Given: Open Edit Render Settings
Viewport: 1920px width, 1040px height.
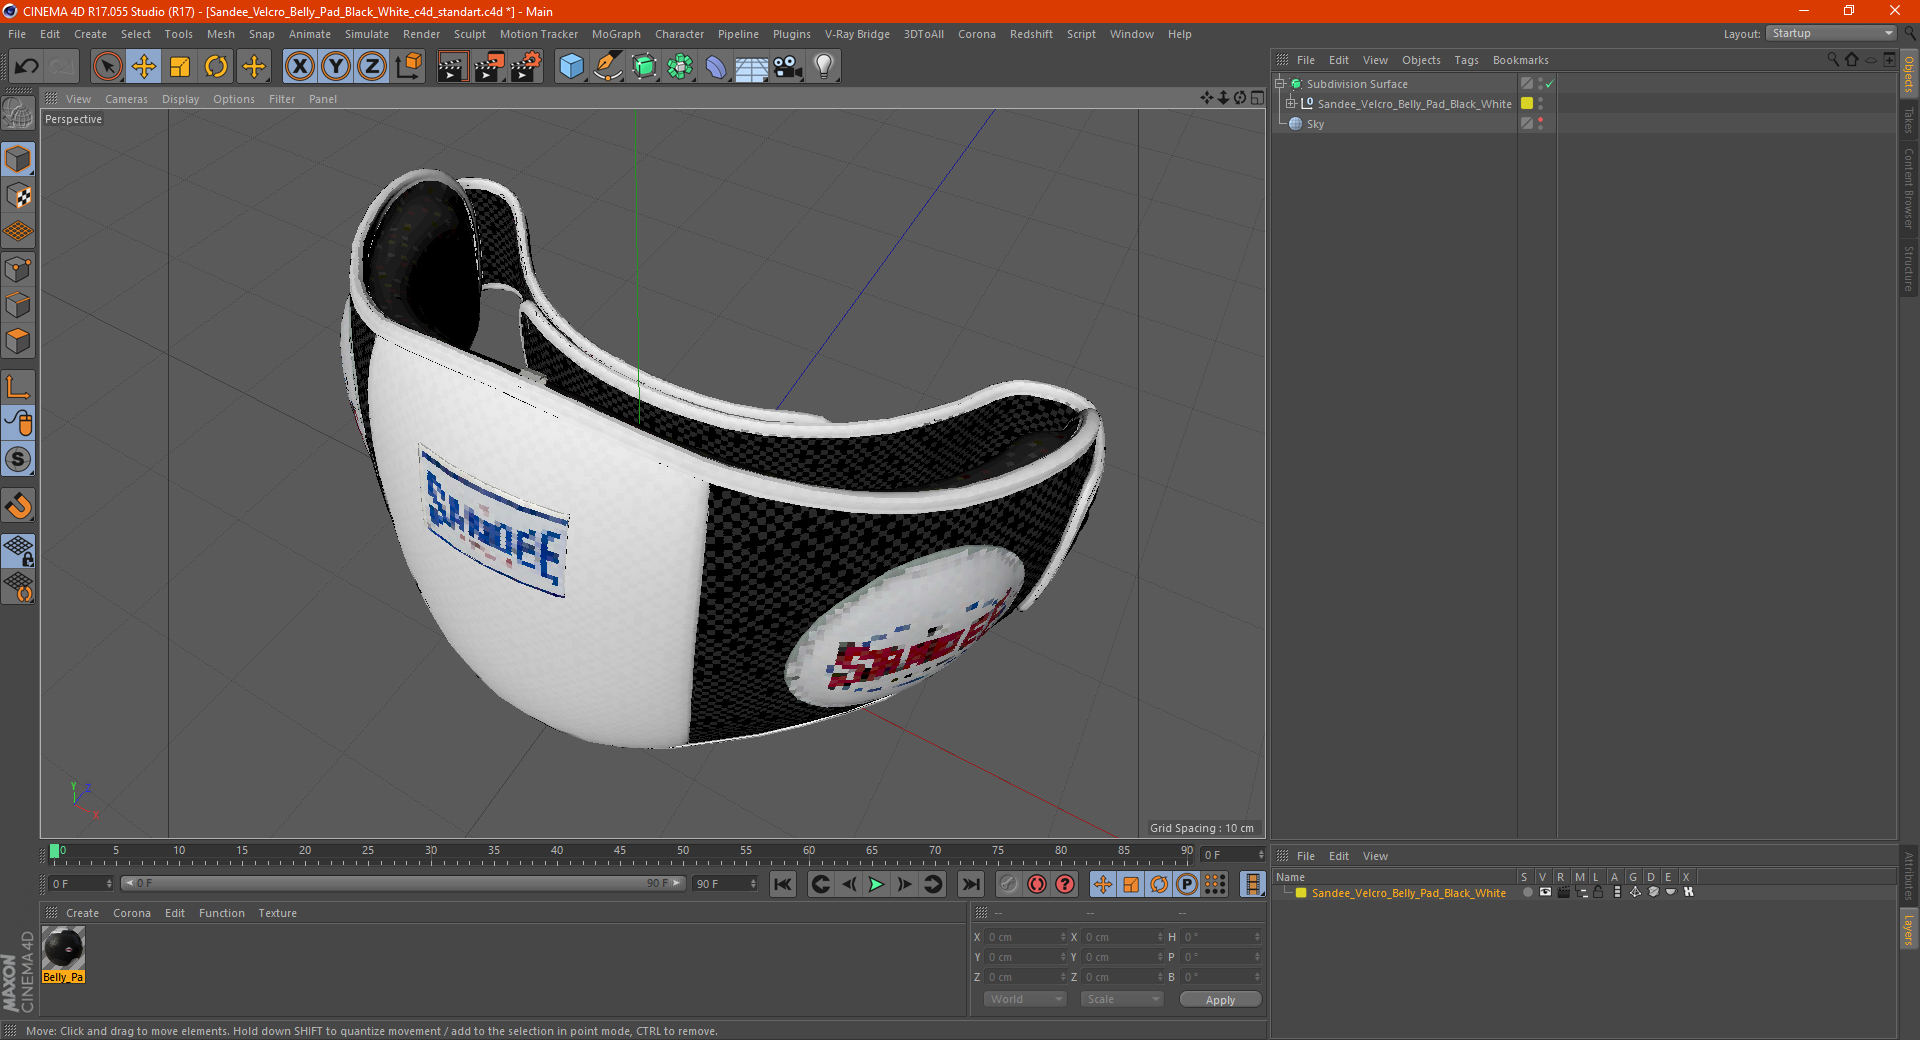Looking at the screenshot, I should (526, 67).
